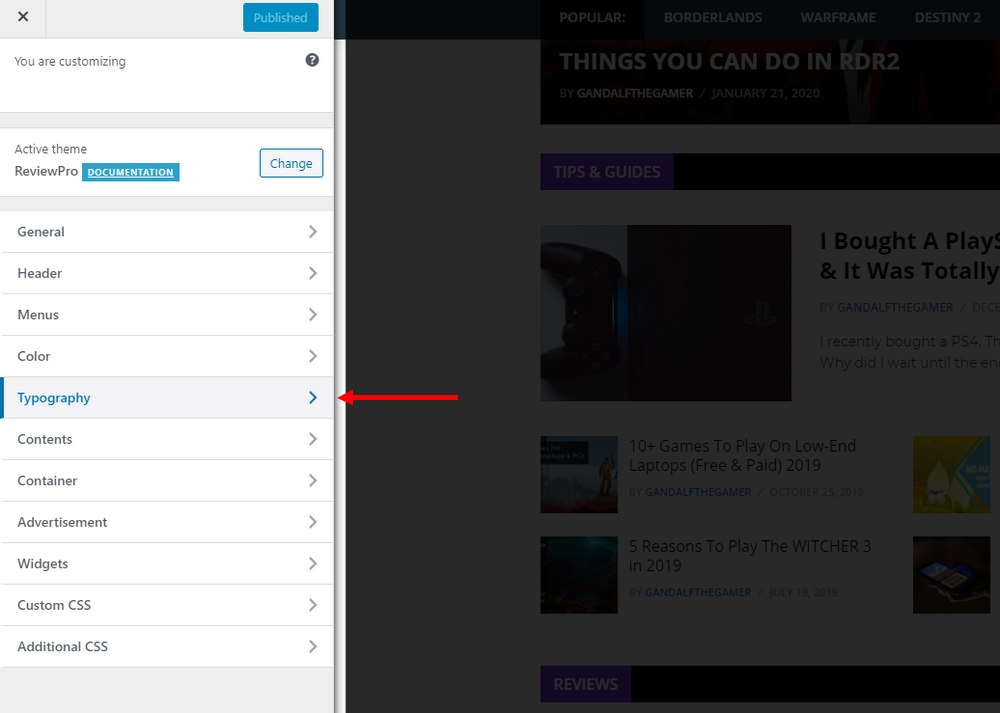Open the General panel
The image size is (1000, 713).
coord(167,232)
